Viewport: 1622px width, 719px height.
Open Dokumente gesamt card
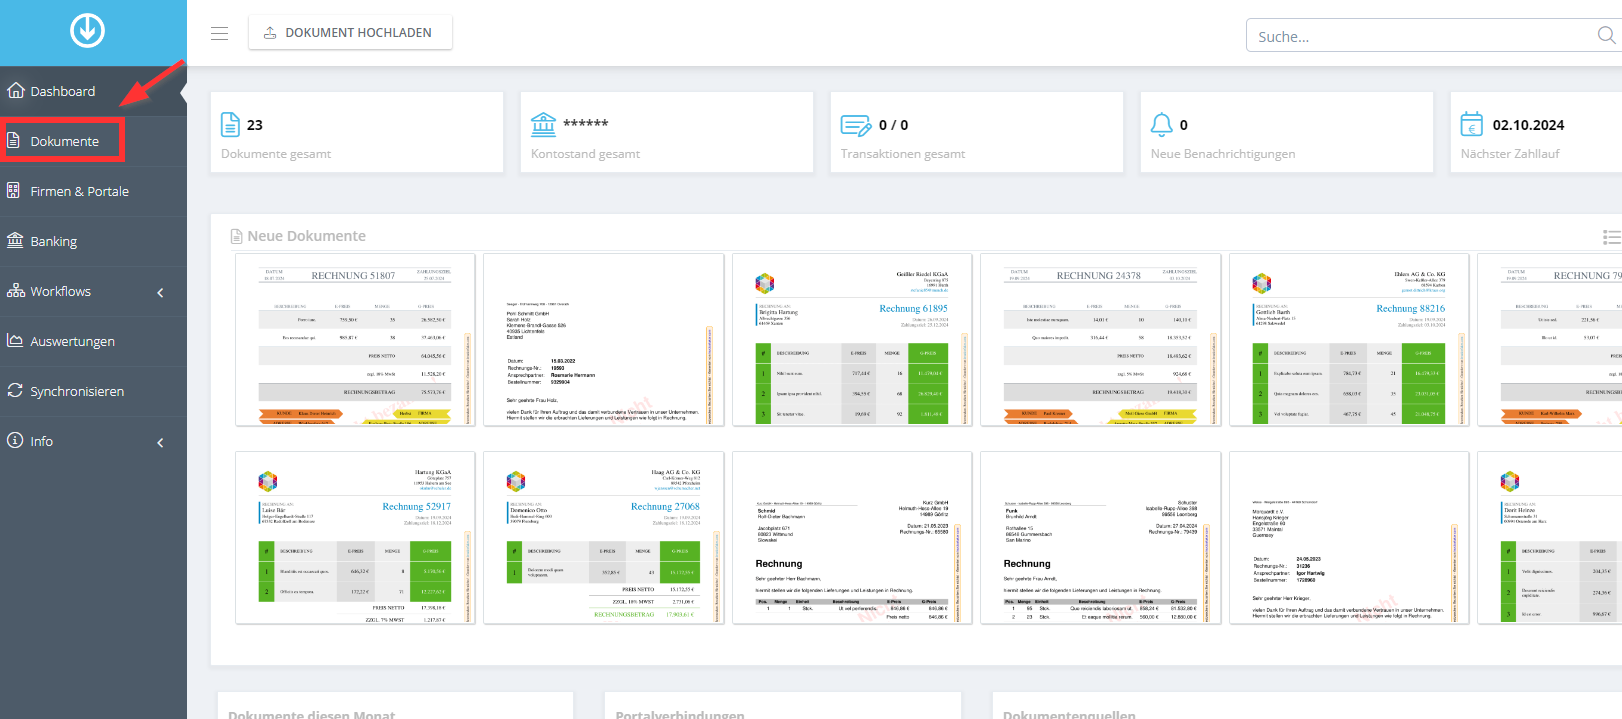[x=357, y=132]
